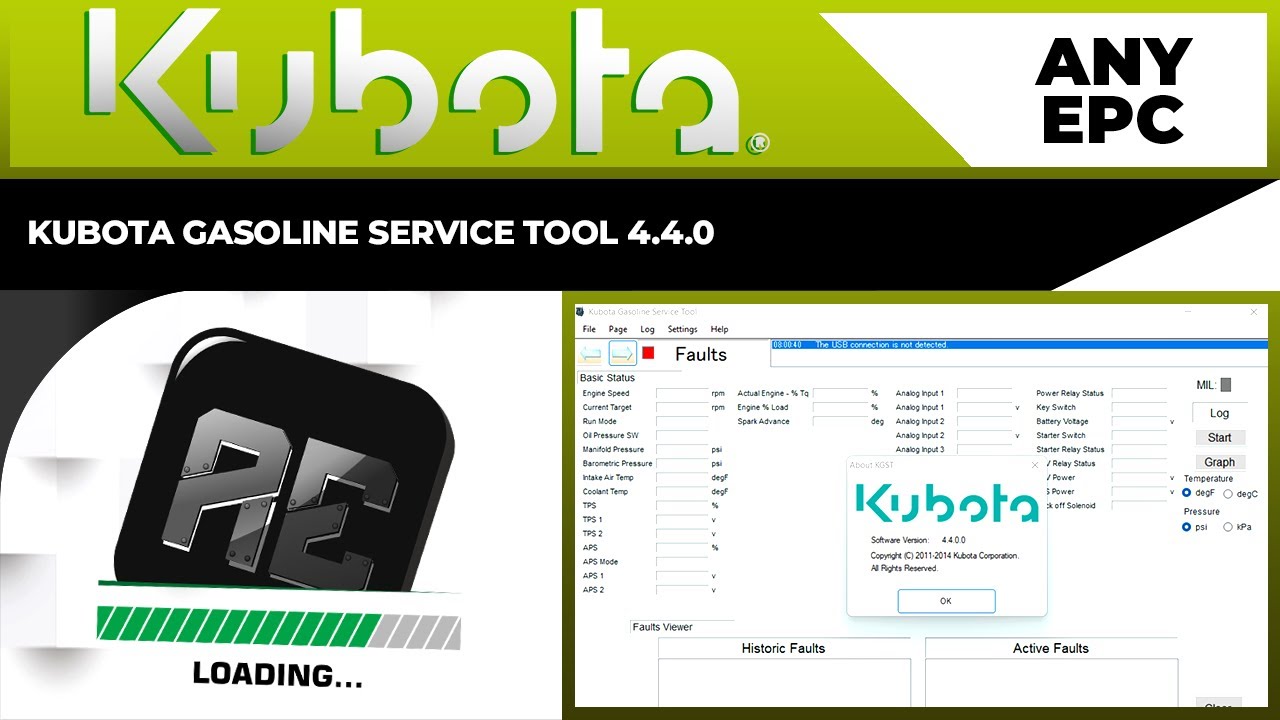Click the Battery Voltage value field

tap(1139, 422)
